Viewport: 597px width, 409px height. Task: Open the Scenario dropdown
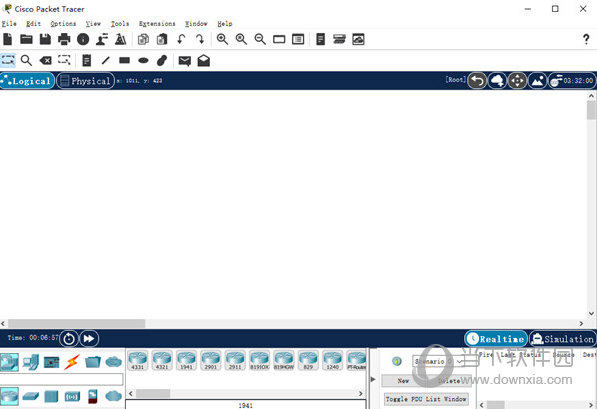click(x=438, y=361)
